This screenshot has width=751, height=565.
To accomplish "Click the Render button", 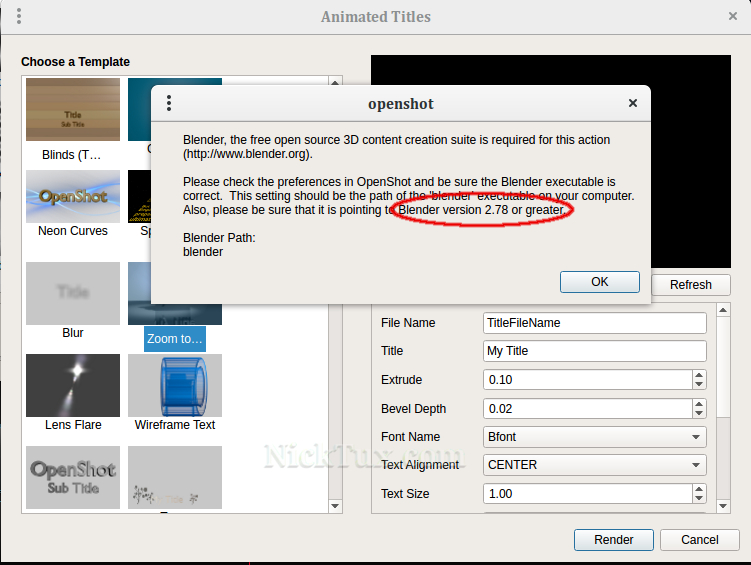I will [x=613, y=539].
